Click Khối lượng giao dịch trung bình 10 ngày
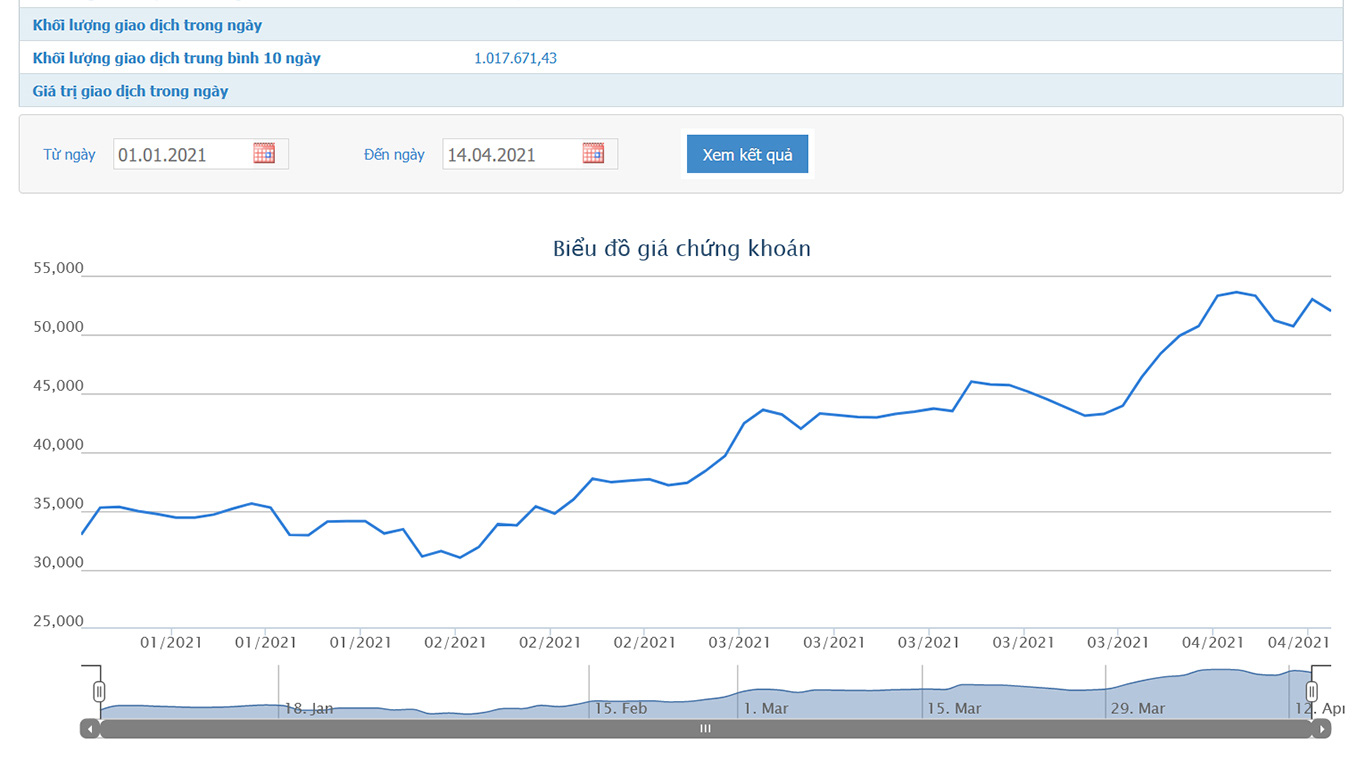 (177, 58)
